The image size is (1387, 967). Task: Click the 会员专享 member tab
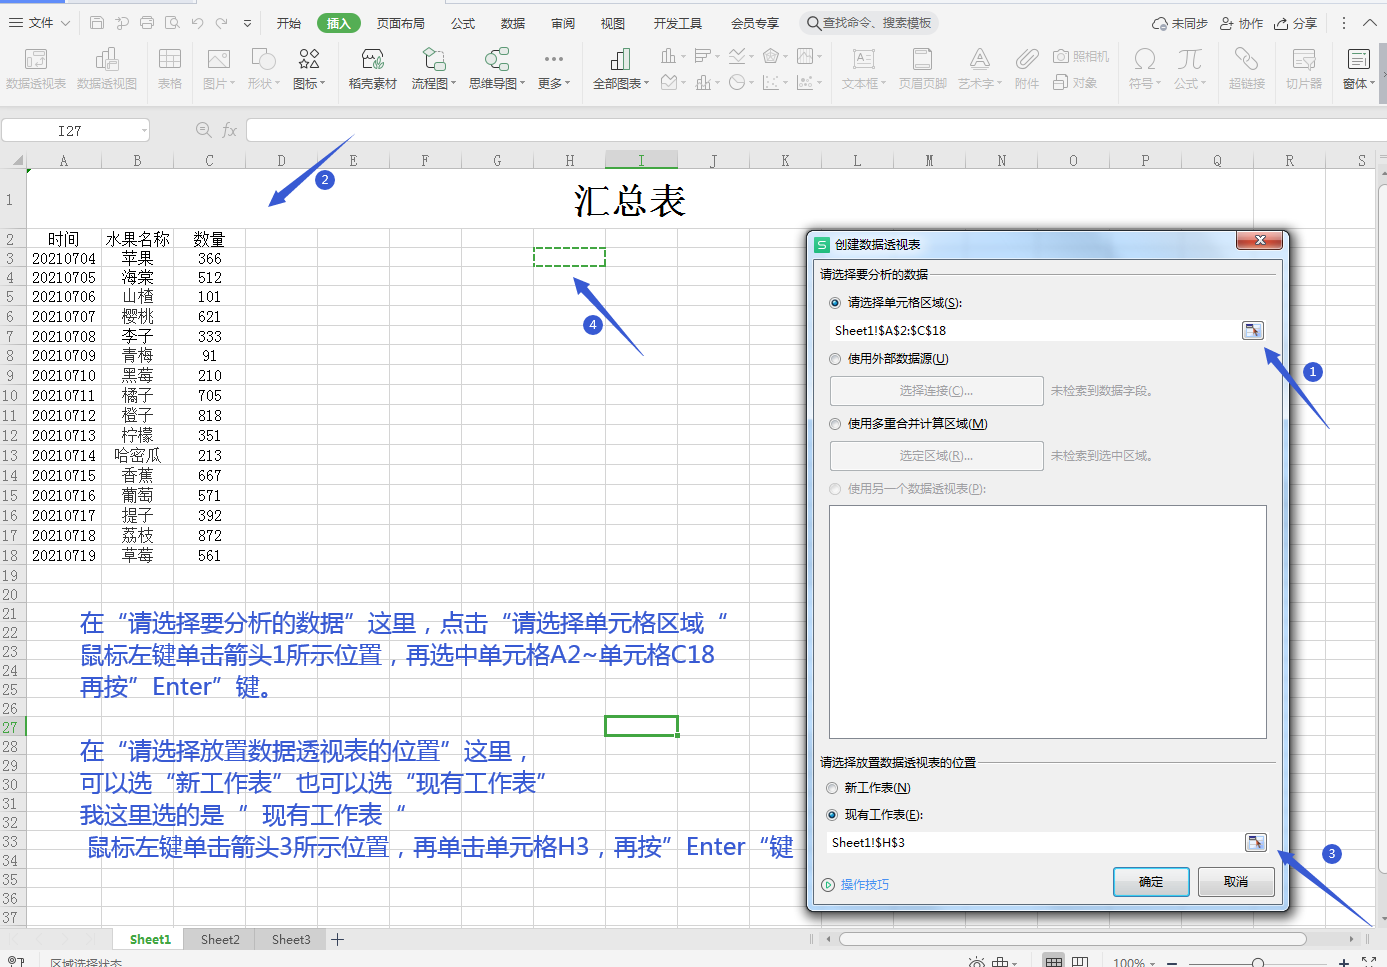coord(755,23)
